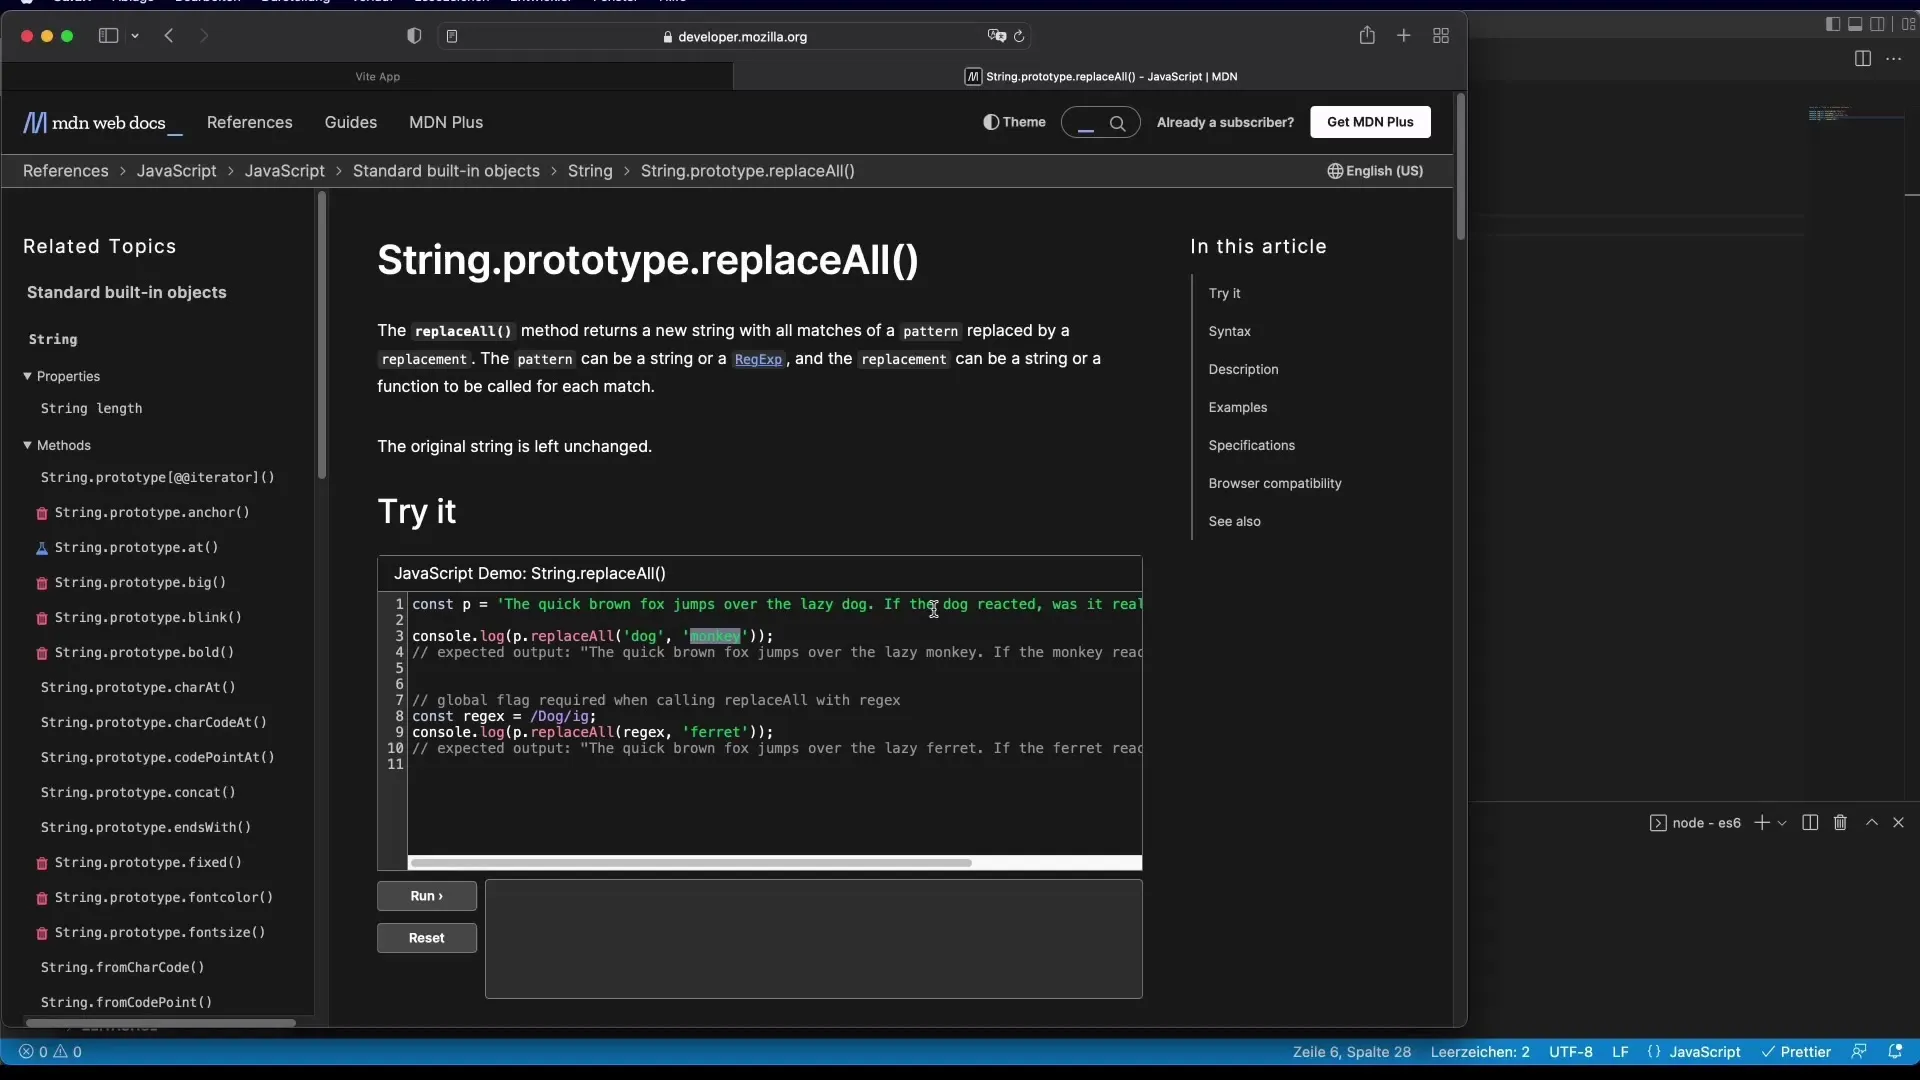Focus the developer.mozilla.org address bar
1920x1080 pixels.
tap(735, 36)
